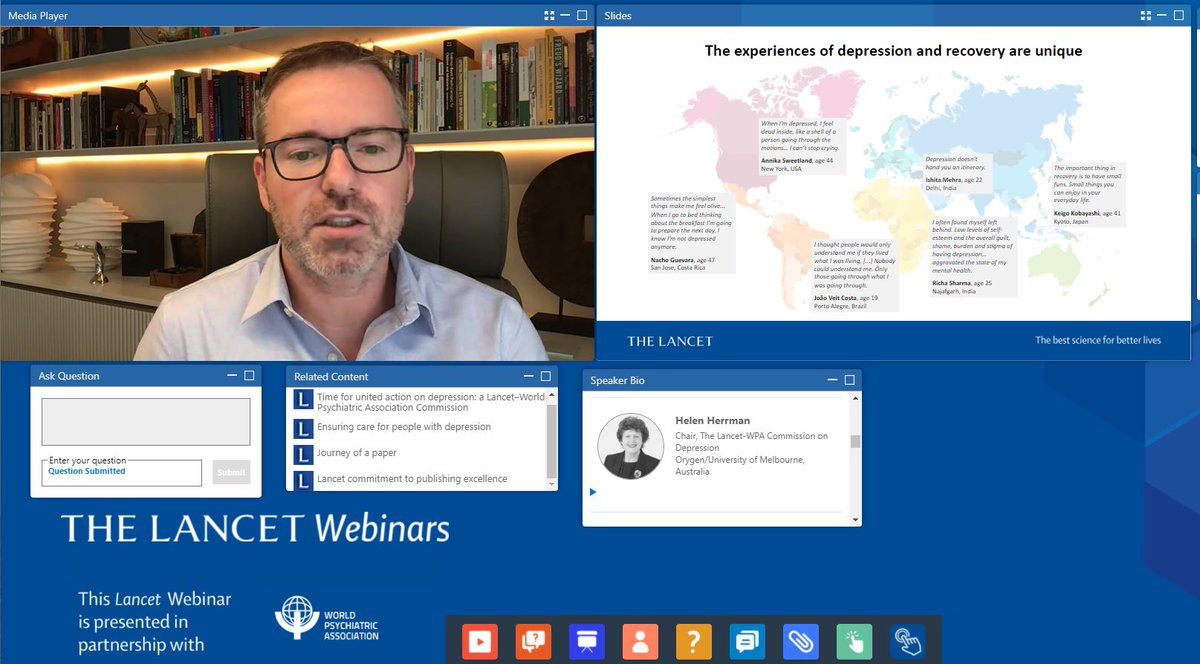Click the Speaker Bio scroll down arrow
This screenshot has height=664, width=1200.
pos(855,520)
